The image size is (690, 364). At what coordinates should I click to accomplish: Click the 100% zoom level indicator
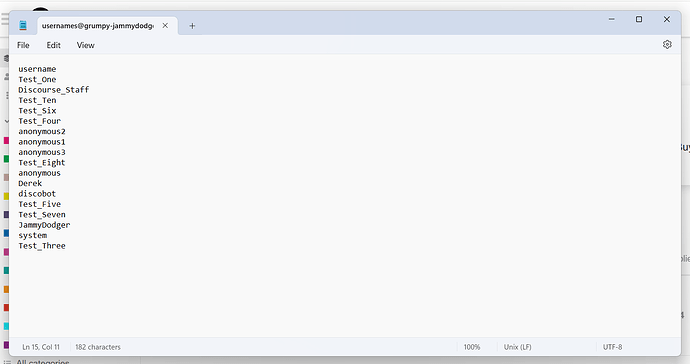[472, 347]
